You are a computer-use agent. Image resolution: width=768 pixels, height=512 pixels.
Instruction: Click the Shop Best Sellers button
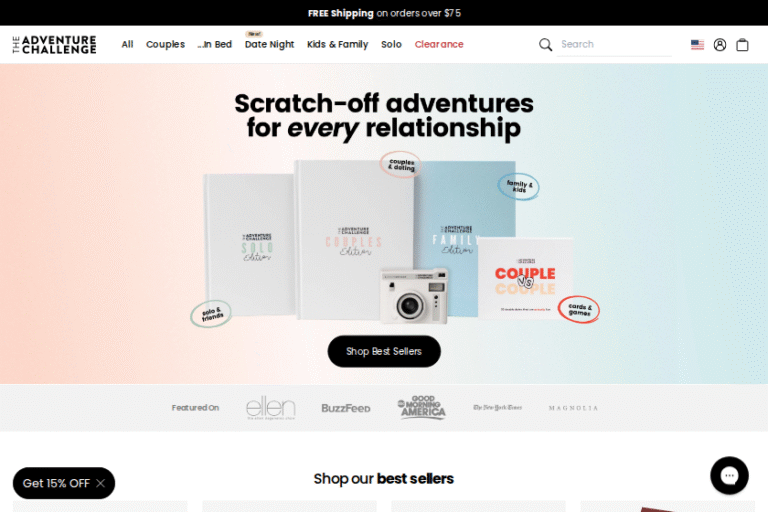(384, 351)
